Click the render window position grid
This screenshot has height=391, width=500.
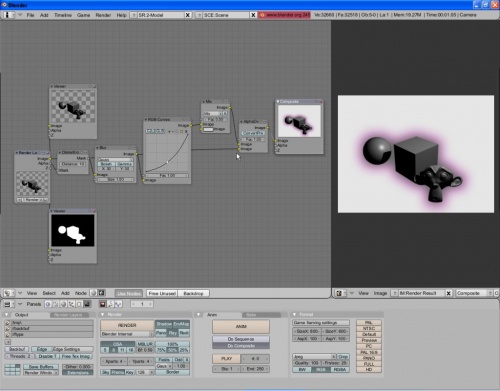click(12, 370)
